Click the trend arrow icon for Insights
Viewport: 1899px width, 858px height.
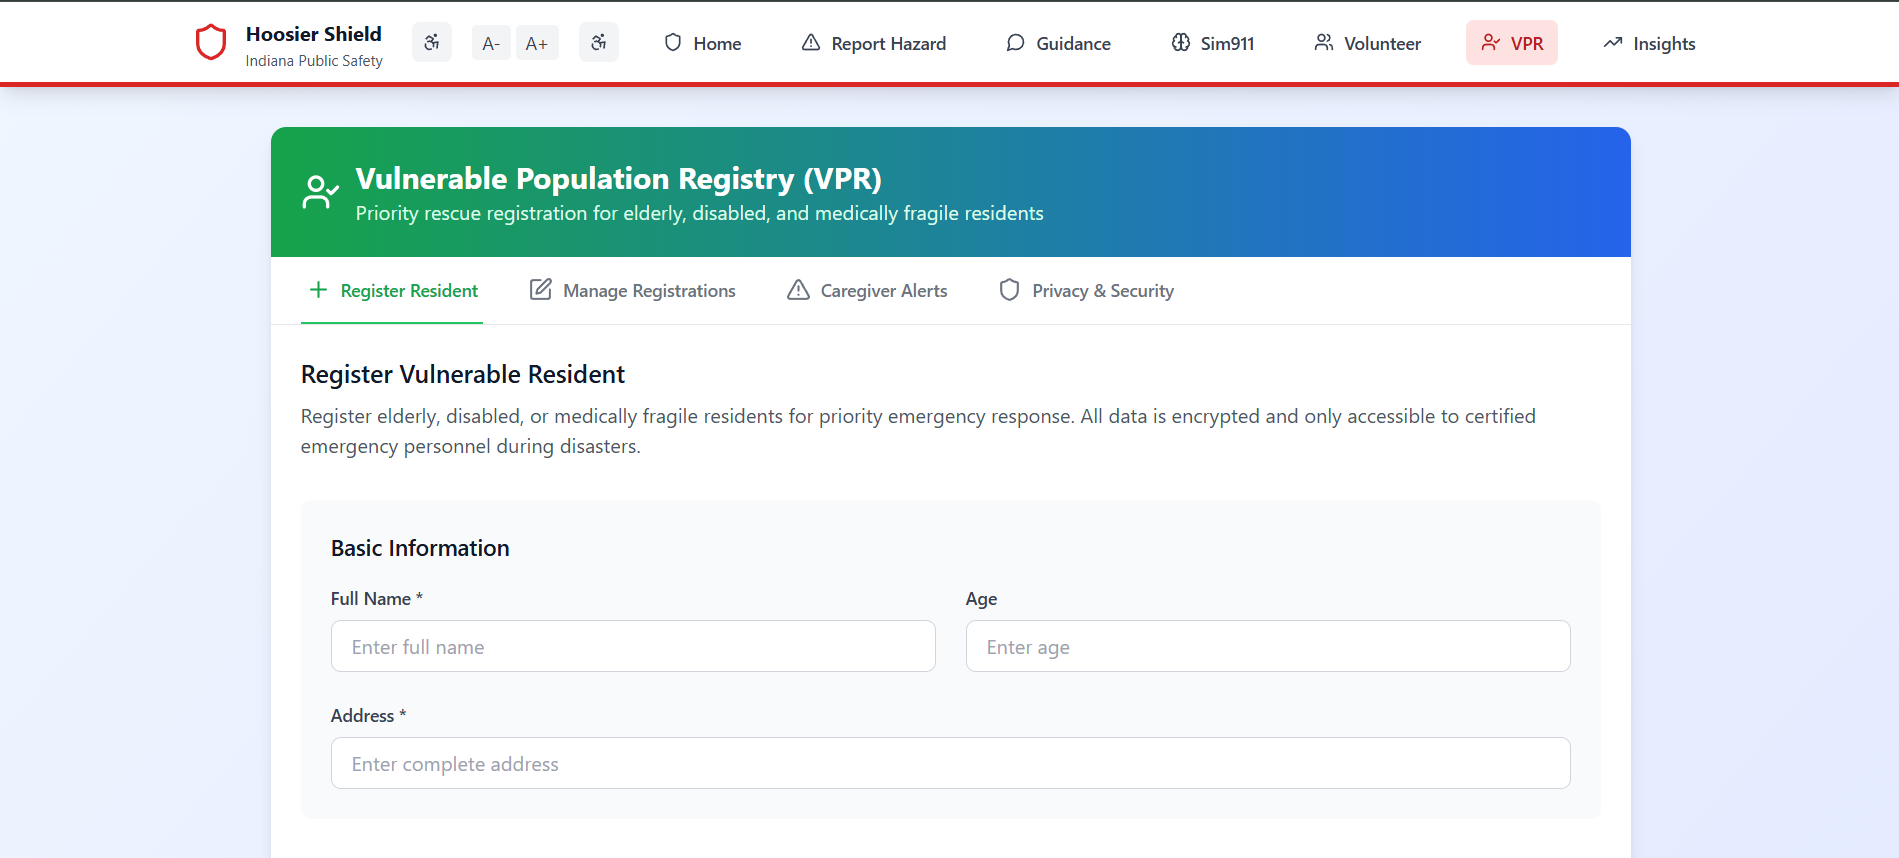click(x=1613, y=43)
